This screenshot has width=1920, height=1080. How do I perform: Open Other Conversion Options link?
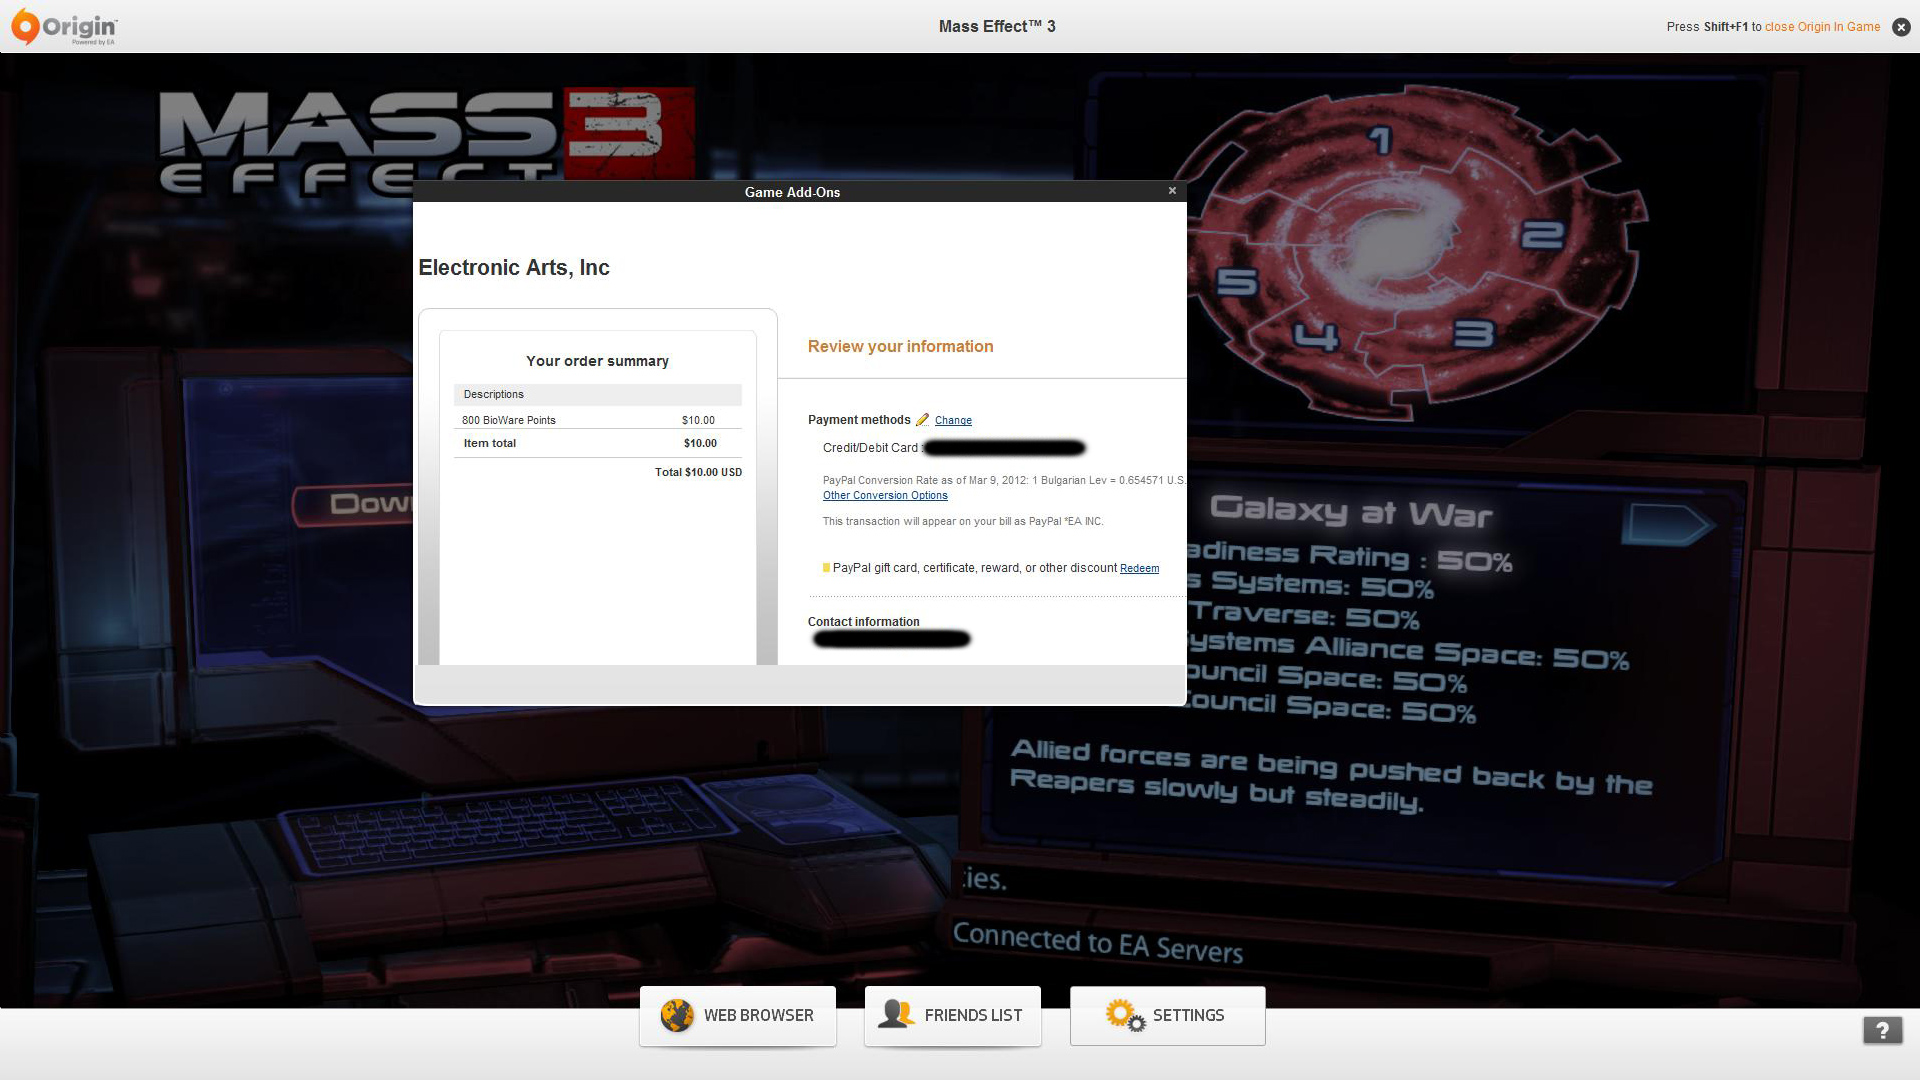tap(885, 496)
